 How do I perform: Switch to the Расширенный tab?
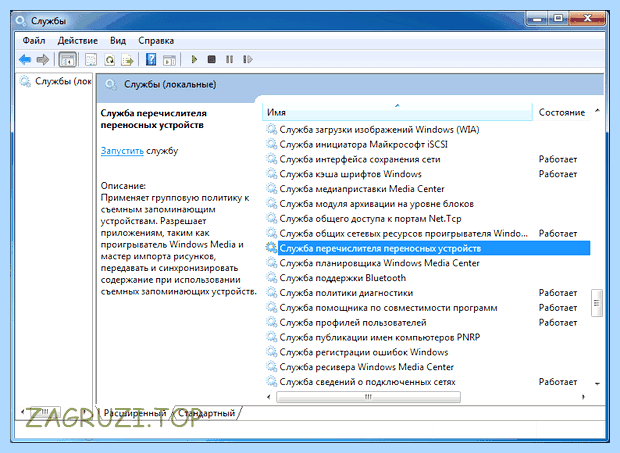coord(134,413)
